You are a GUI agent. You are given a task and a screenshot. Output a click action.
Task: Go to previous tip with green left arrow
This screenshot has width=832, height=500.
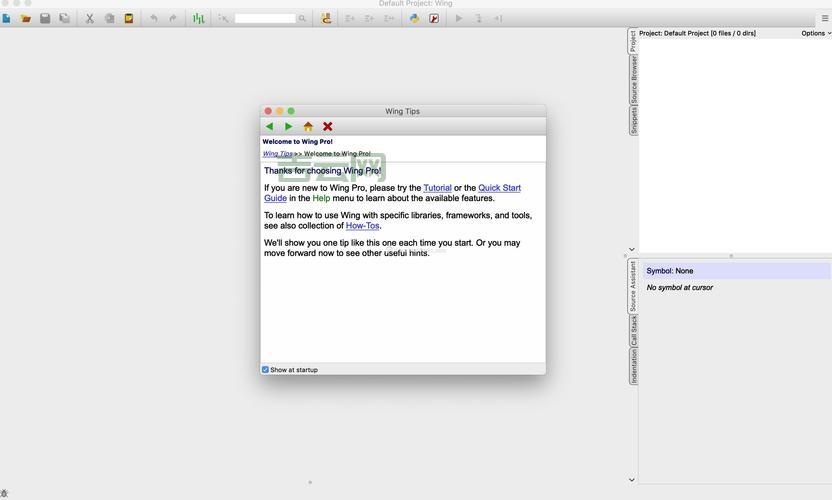point(269,126)
